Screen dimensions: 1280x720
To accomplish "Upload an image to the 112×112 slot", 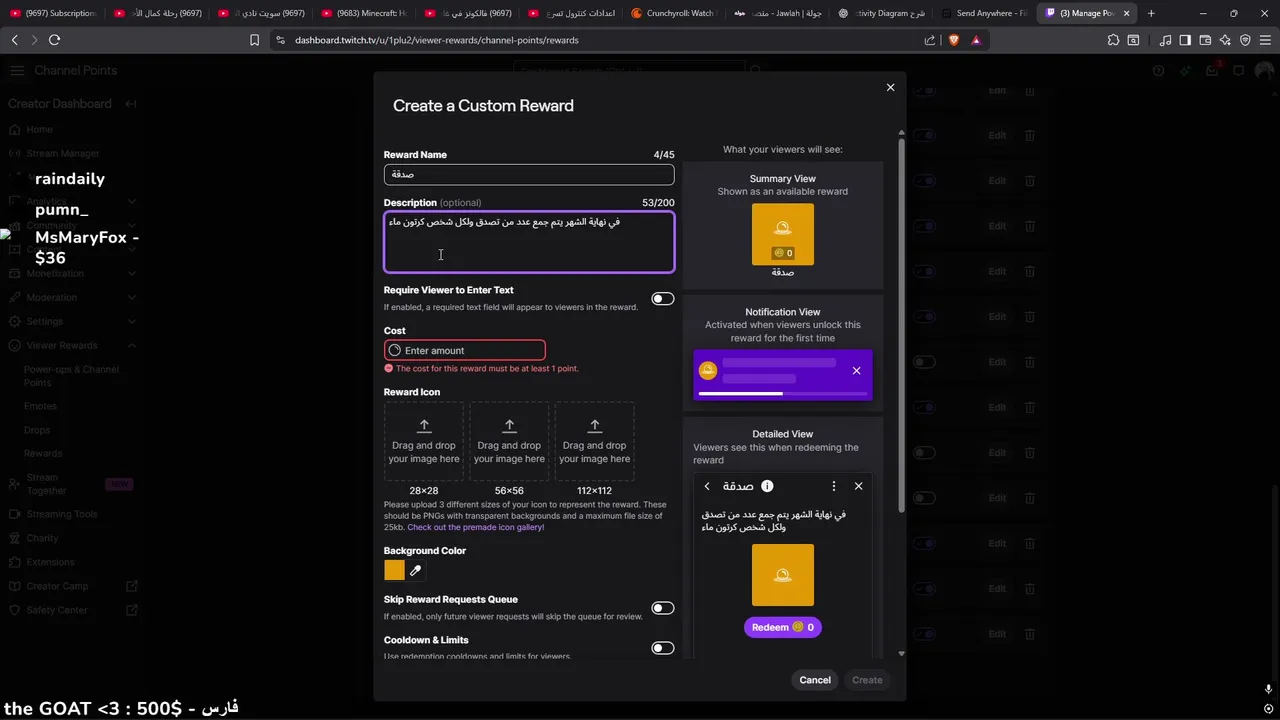I will click(x=594, y=441).
